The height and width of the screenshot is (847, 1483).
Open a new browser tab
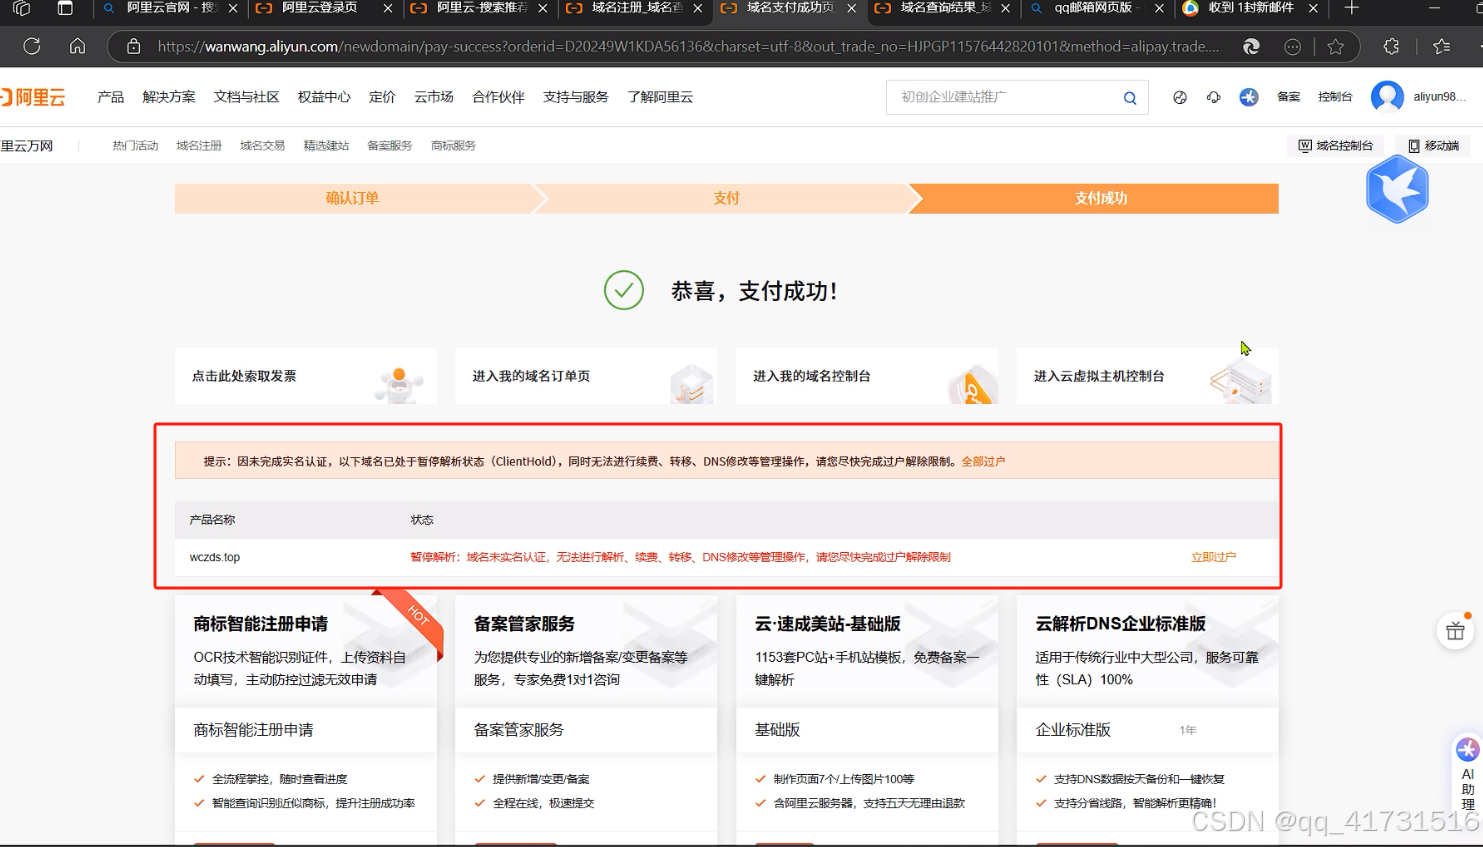coord(1352,8)
